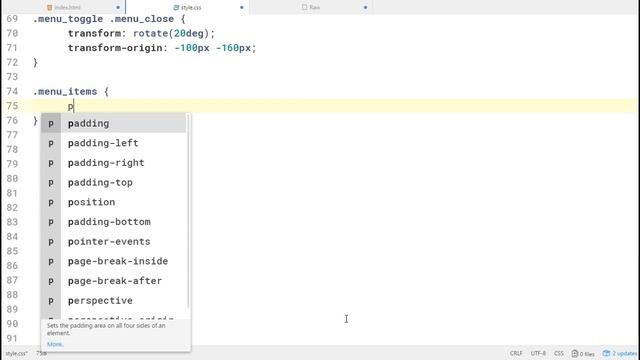The image size is (640, 360).
Task: Click line number 69 in gutter
Action: pyautogui.click(x=12, y=19)
